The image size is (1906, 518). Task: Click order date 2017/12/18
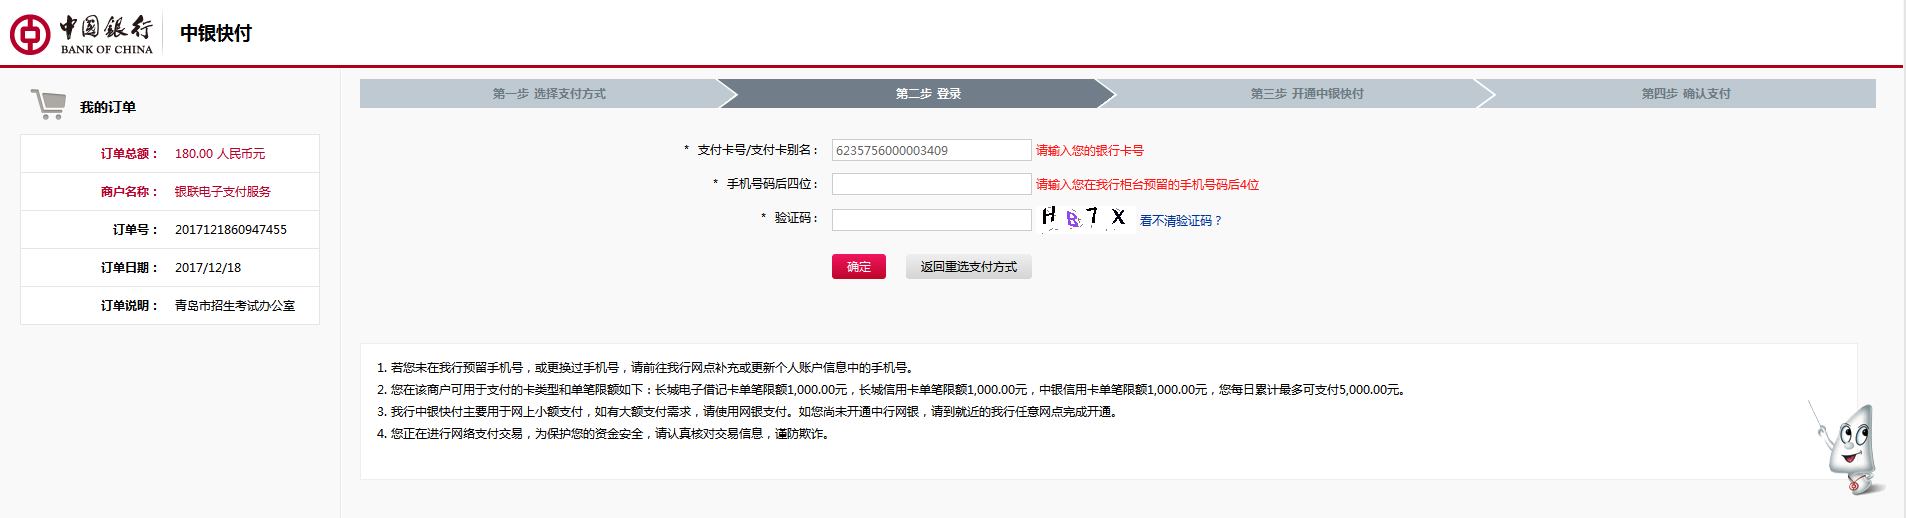pyautogui.click(x=208, y=268)
